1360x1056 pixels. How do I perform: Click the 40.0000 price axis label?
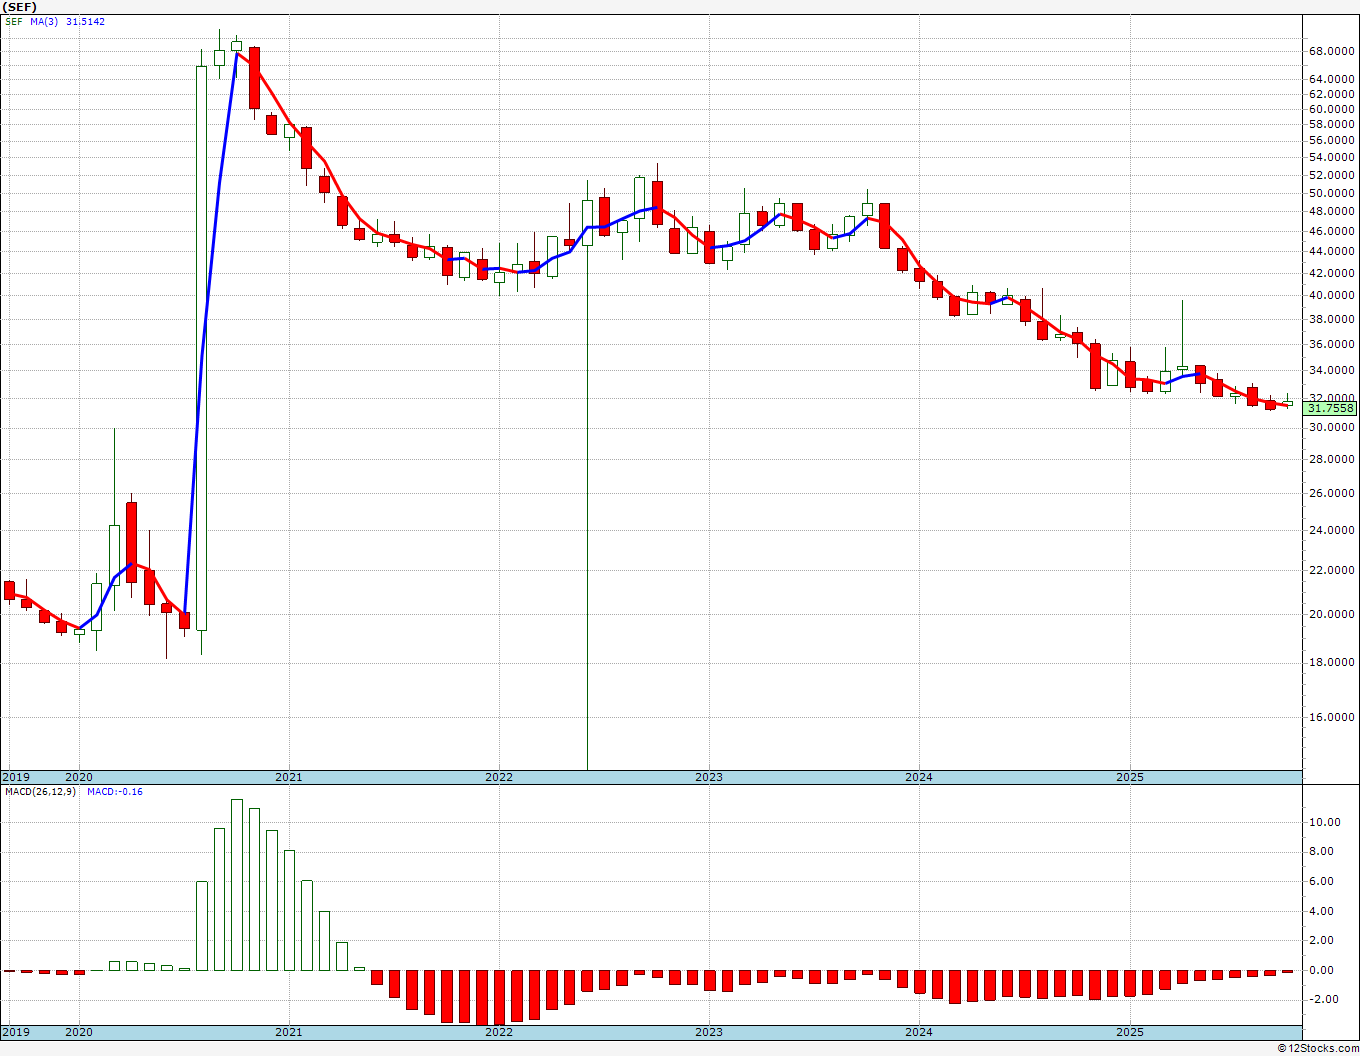[1332, 296]
